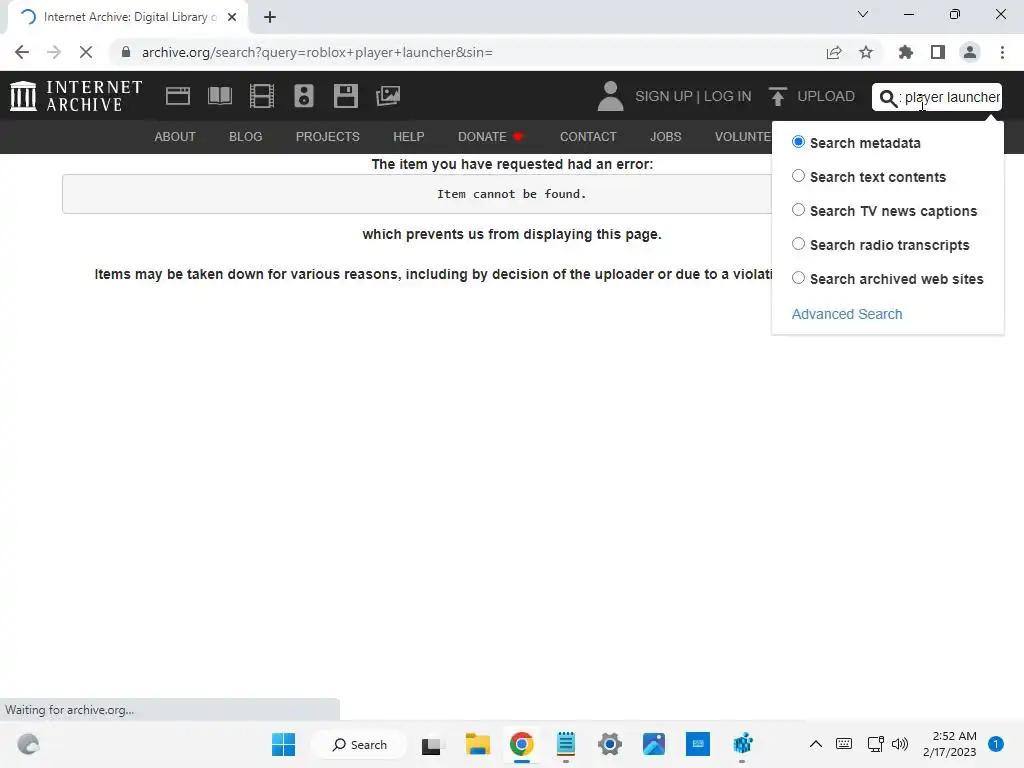Open the Software floppy disk icon
This screenshot has width=1024, height=768.
[345, 96]
